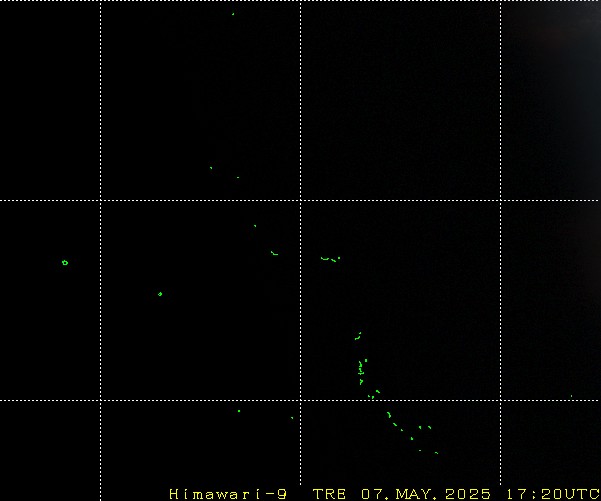Select the date text "07.MAY.2025"
The height and width of the screenshot is (501, 601).
click(426, 494)
